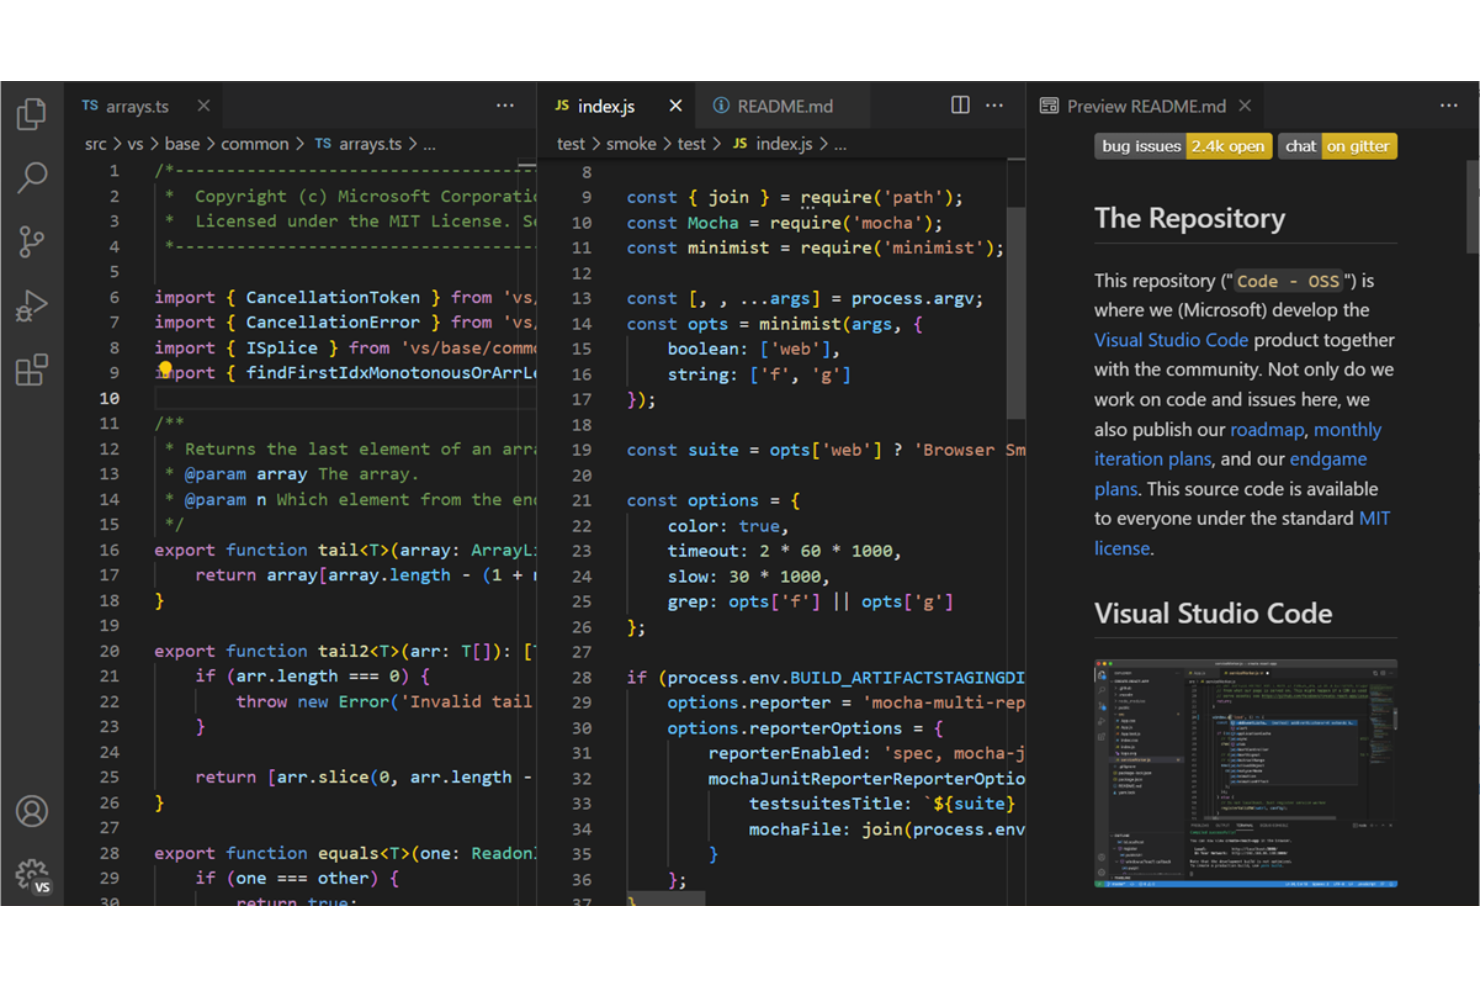Open the common breadcrumb dropdown
The height and width of the screenshot is (987, 1480).
coord(254,143)
